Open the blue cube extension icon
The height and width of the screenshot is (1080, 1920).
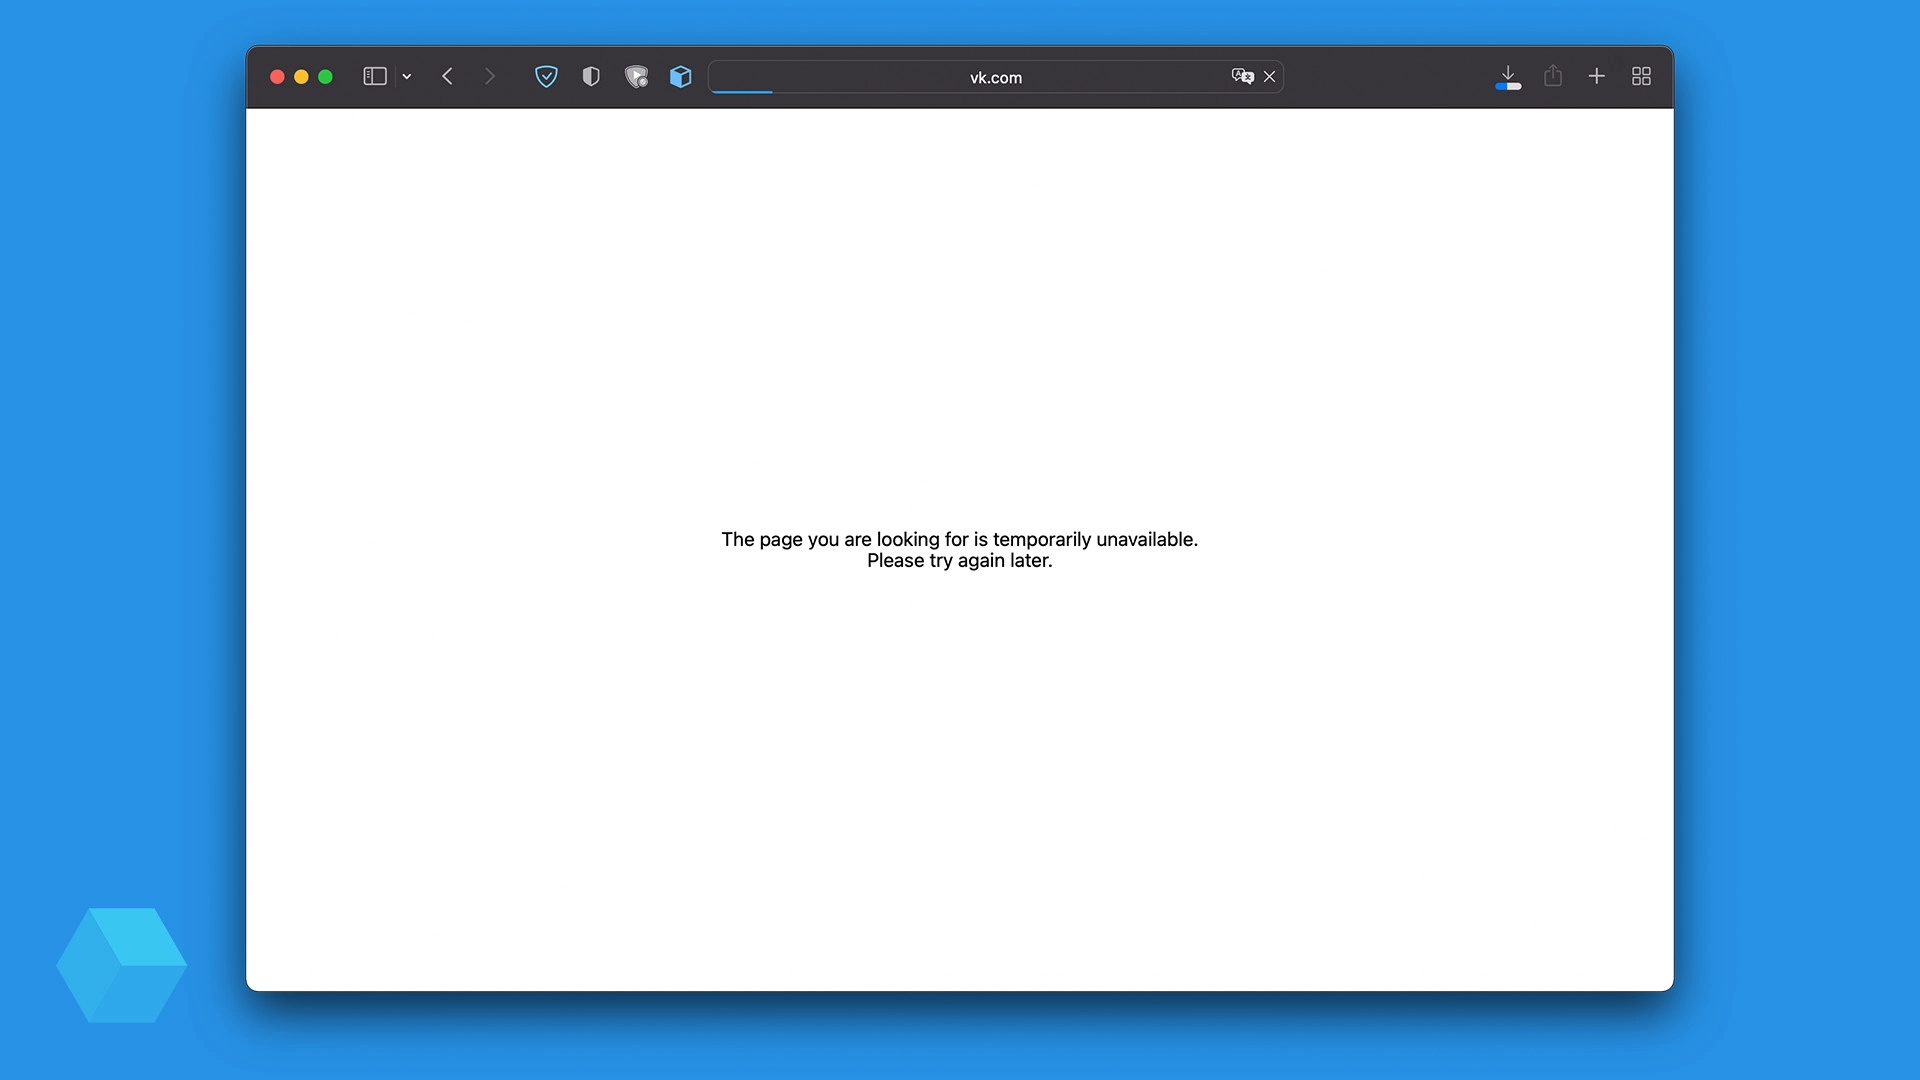[x=681, y=76]
